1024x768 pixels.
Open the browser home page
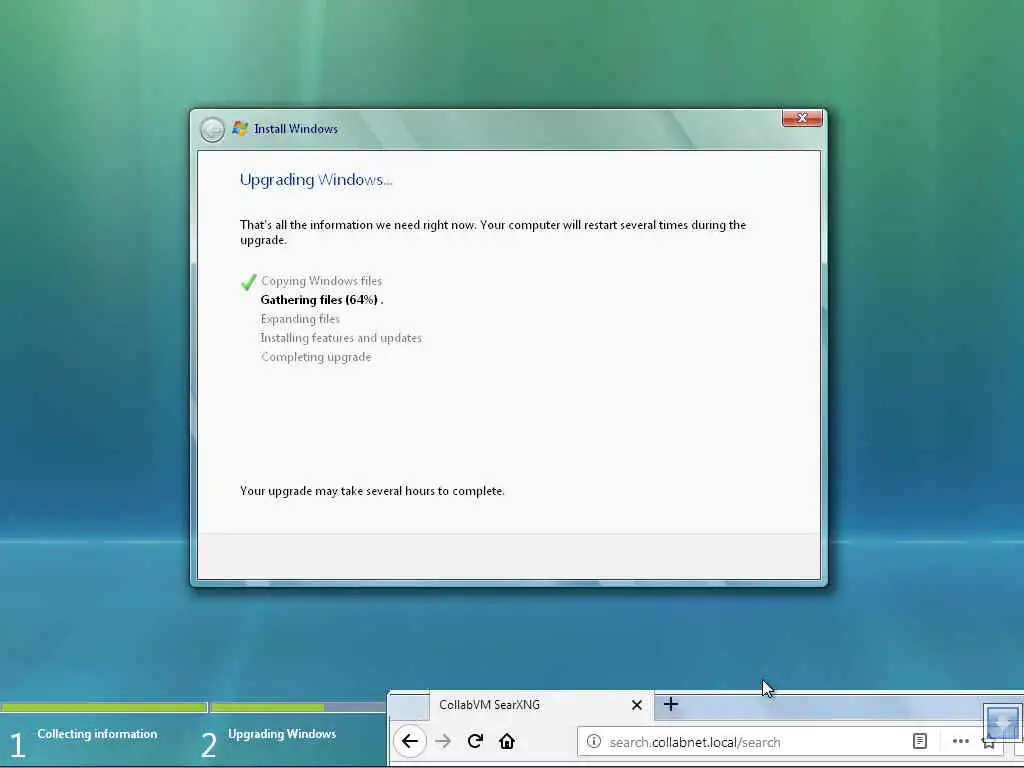click(x=507, y=741)
